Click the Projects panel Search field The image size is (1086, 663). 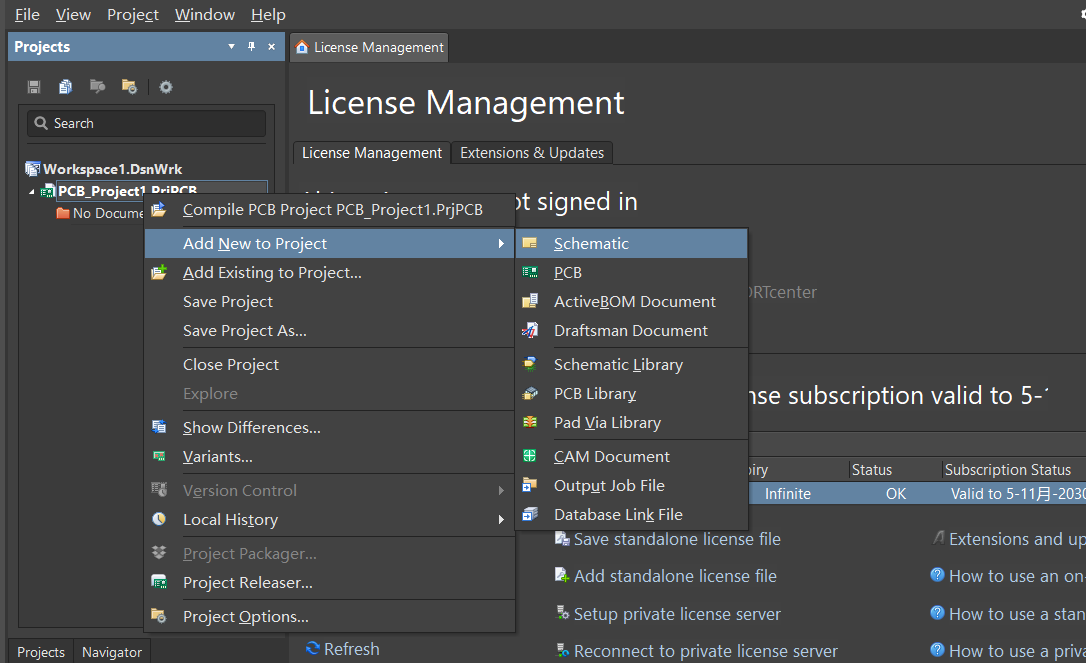(x=147, y=123)
